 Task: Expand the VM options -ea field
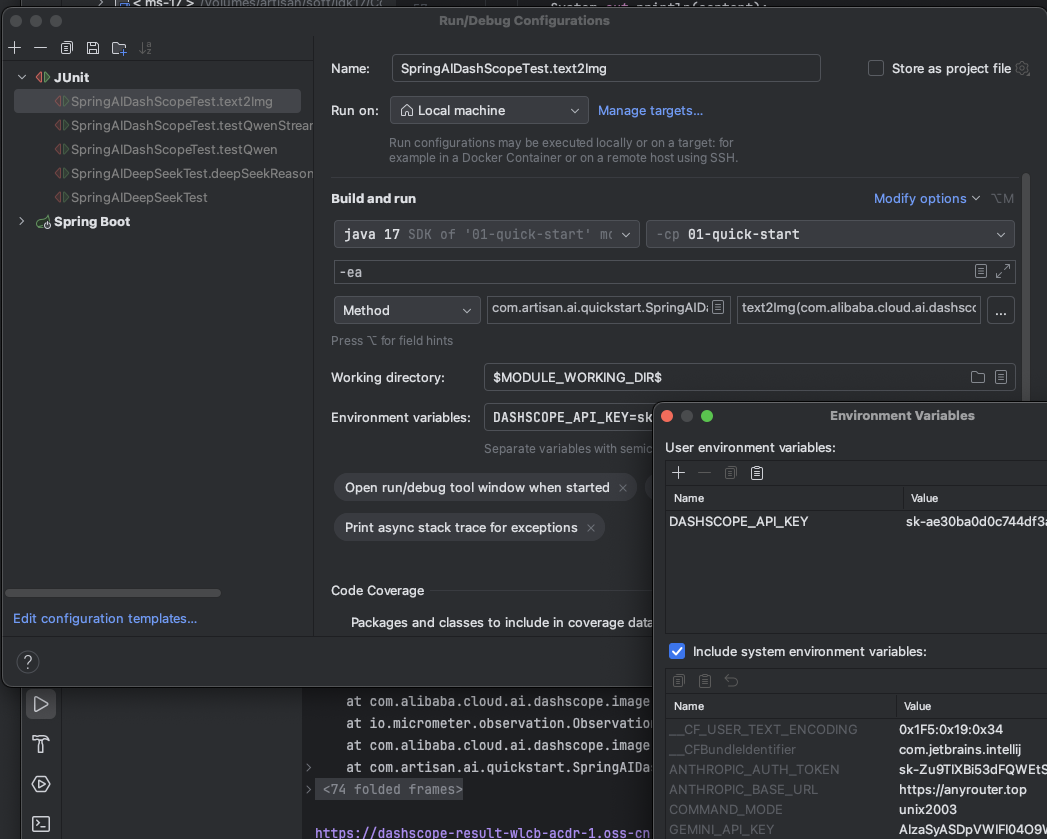1003,271
